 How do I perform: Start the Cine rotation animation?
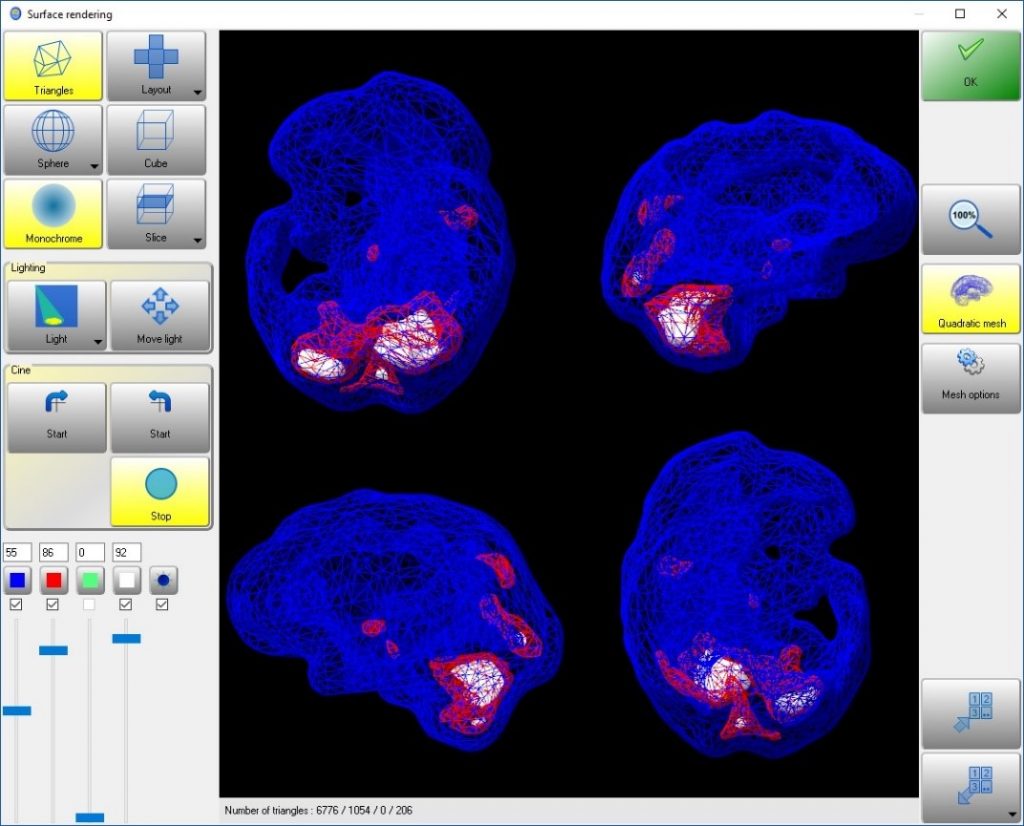[x=56, y=415]
